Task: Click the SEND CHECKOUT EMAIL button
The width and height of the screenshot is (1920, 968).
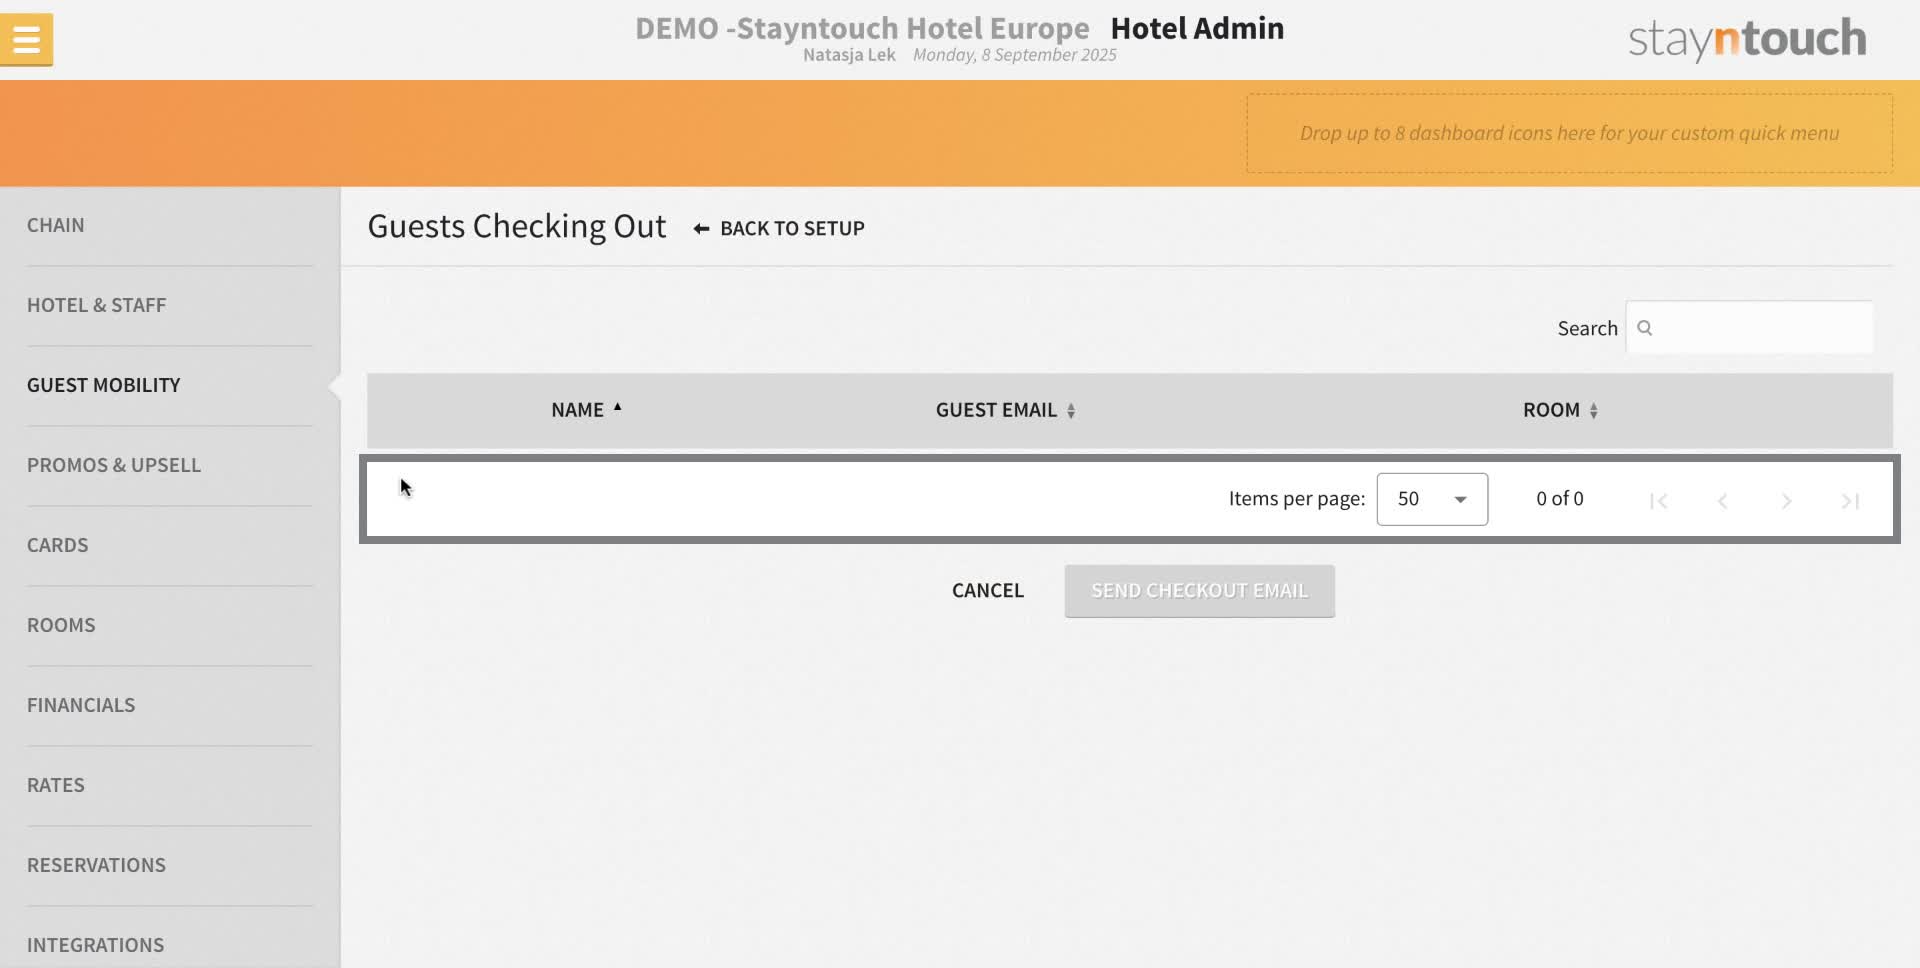Action: (x=1198, y=590)
